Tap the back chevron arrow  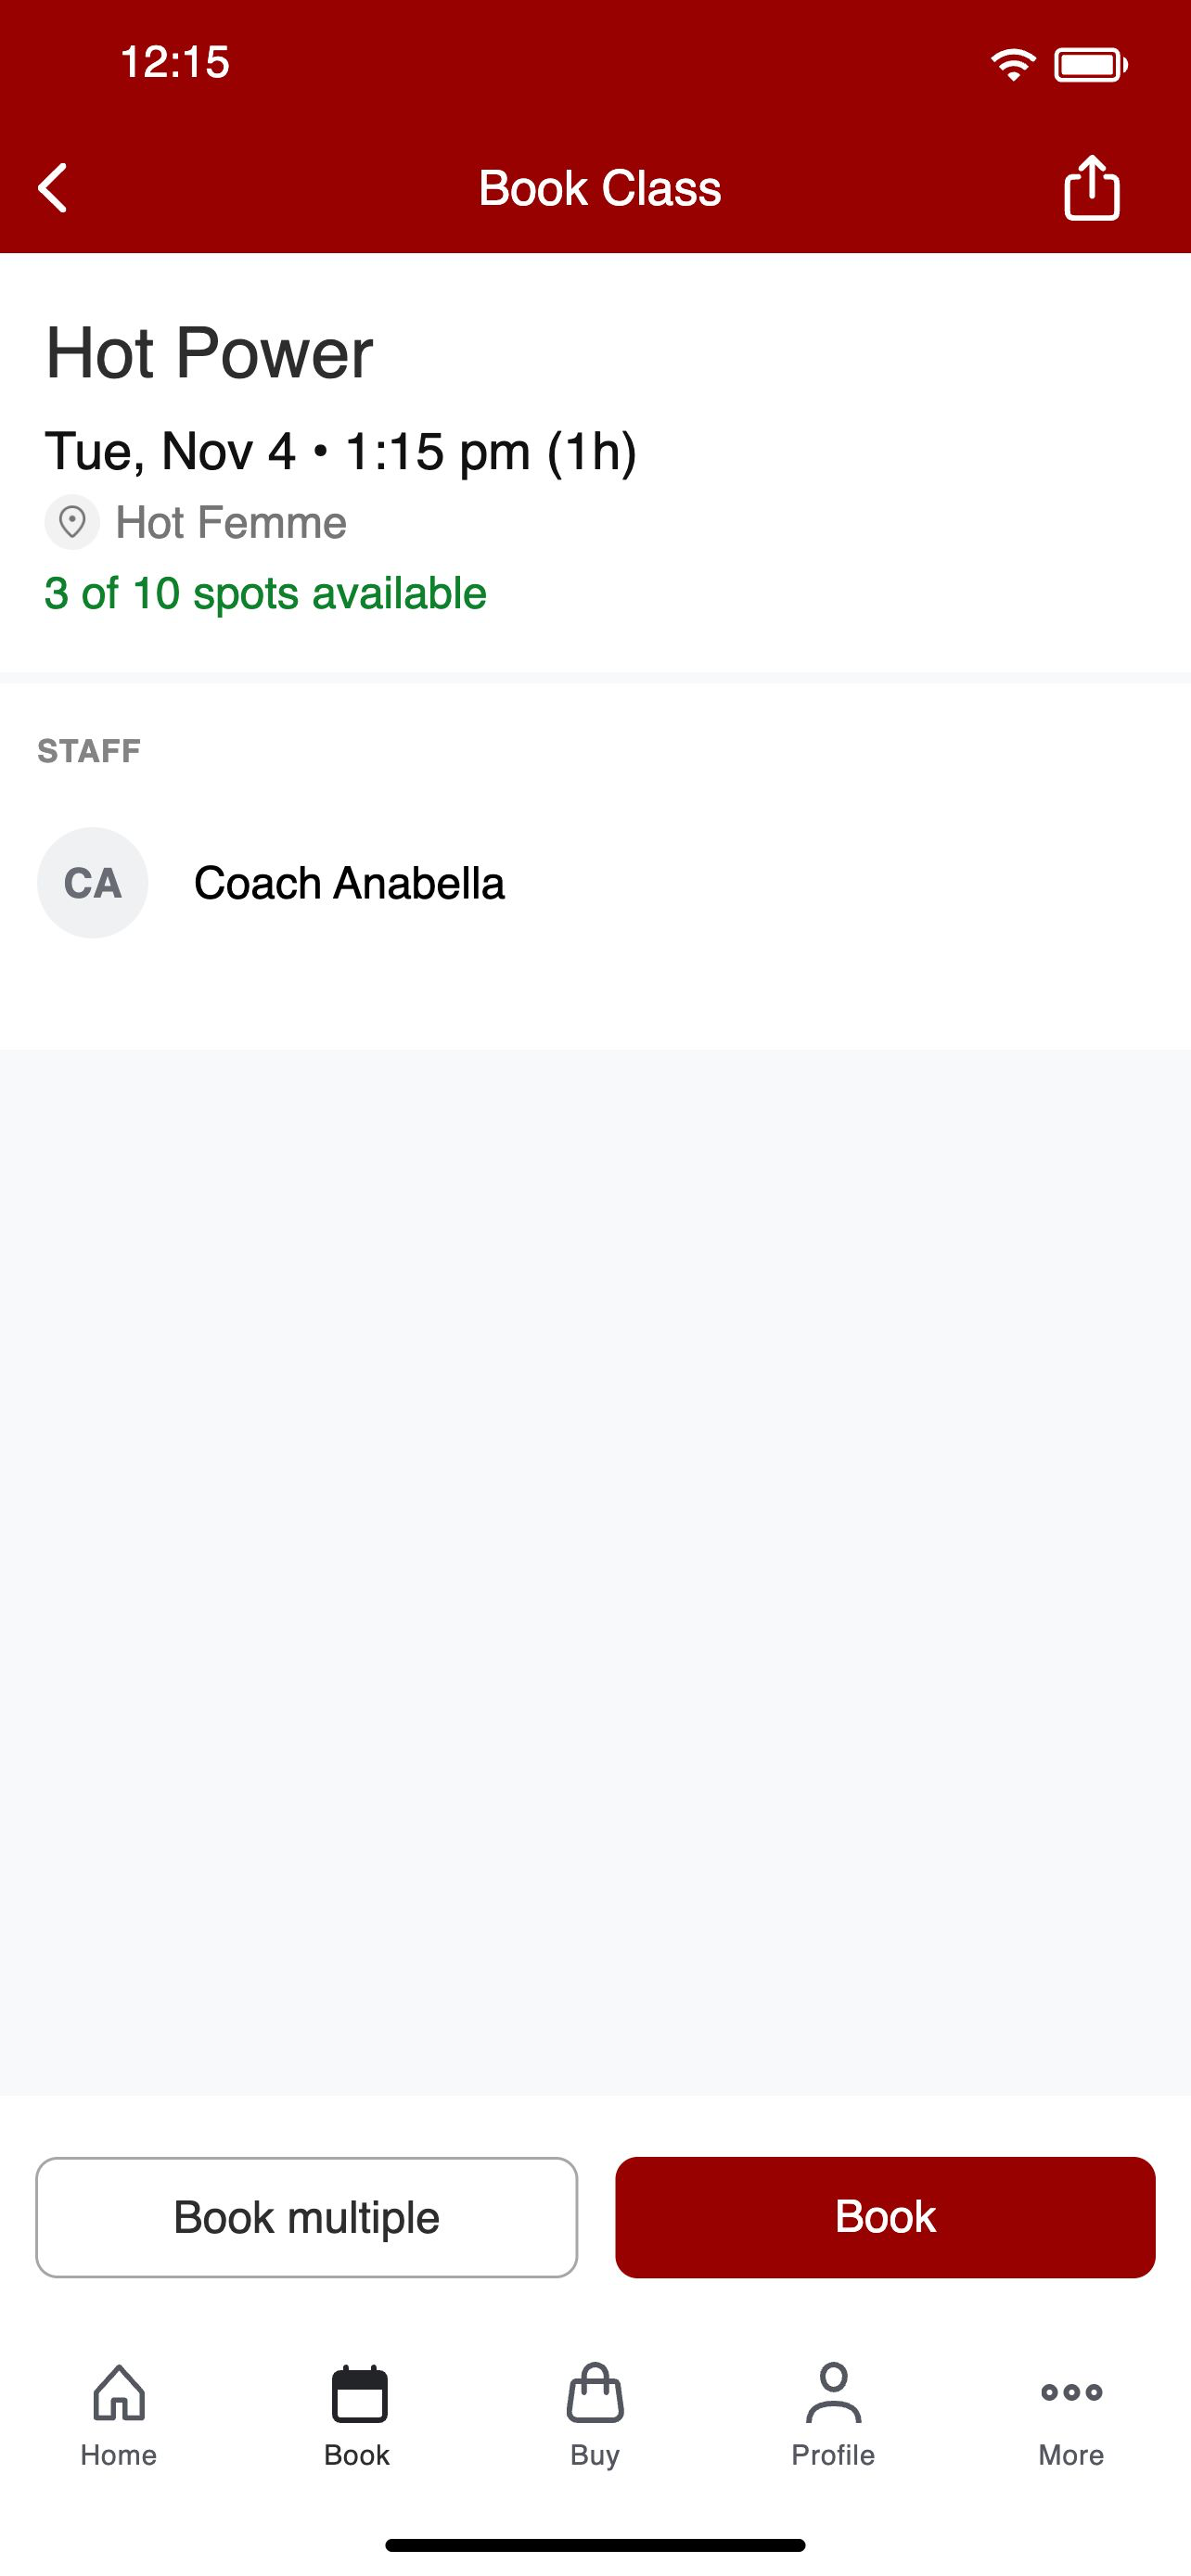pyautogui.click(x=53, y=188)
